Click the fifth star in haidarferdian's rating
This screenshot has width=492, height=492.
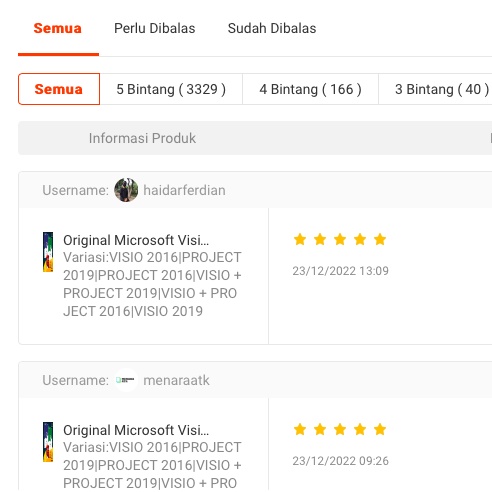[x=380, y=239]
